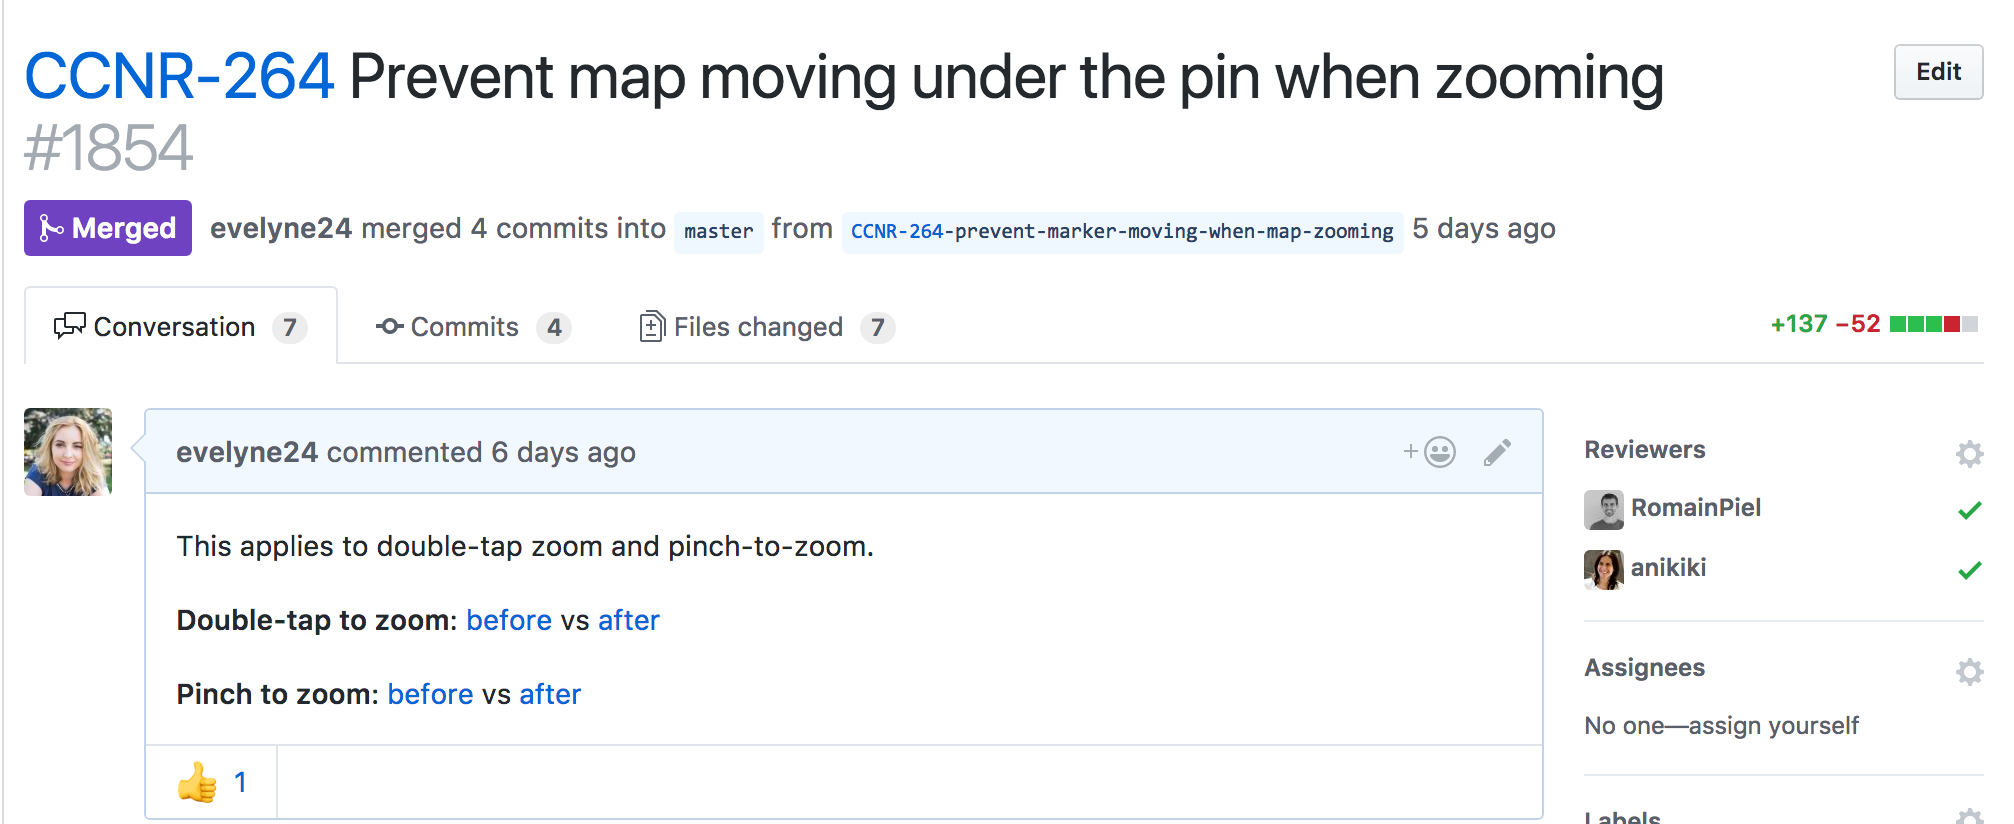2014x824 pixels.
Task: Click the thumbs up reaction
Action: click(x=211, y=782)
